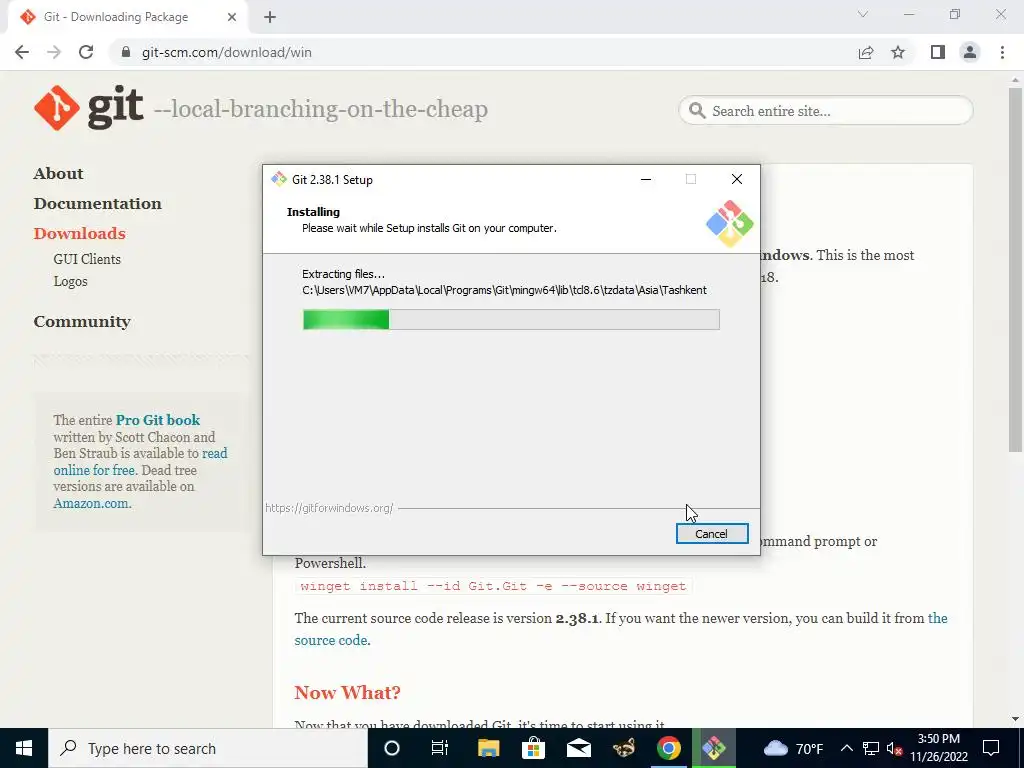The image size is (1024, 768).
Task: Click the muted volume icon
Action: coord(895,748)
